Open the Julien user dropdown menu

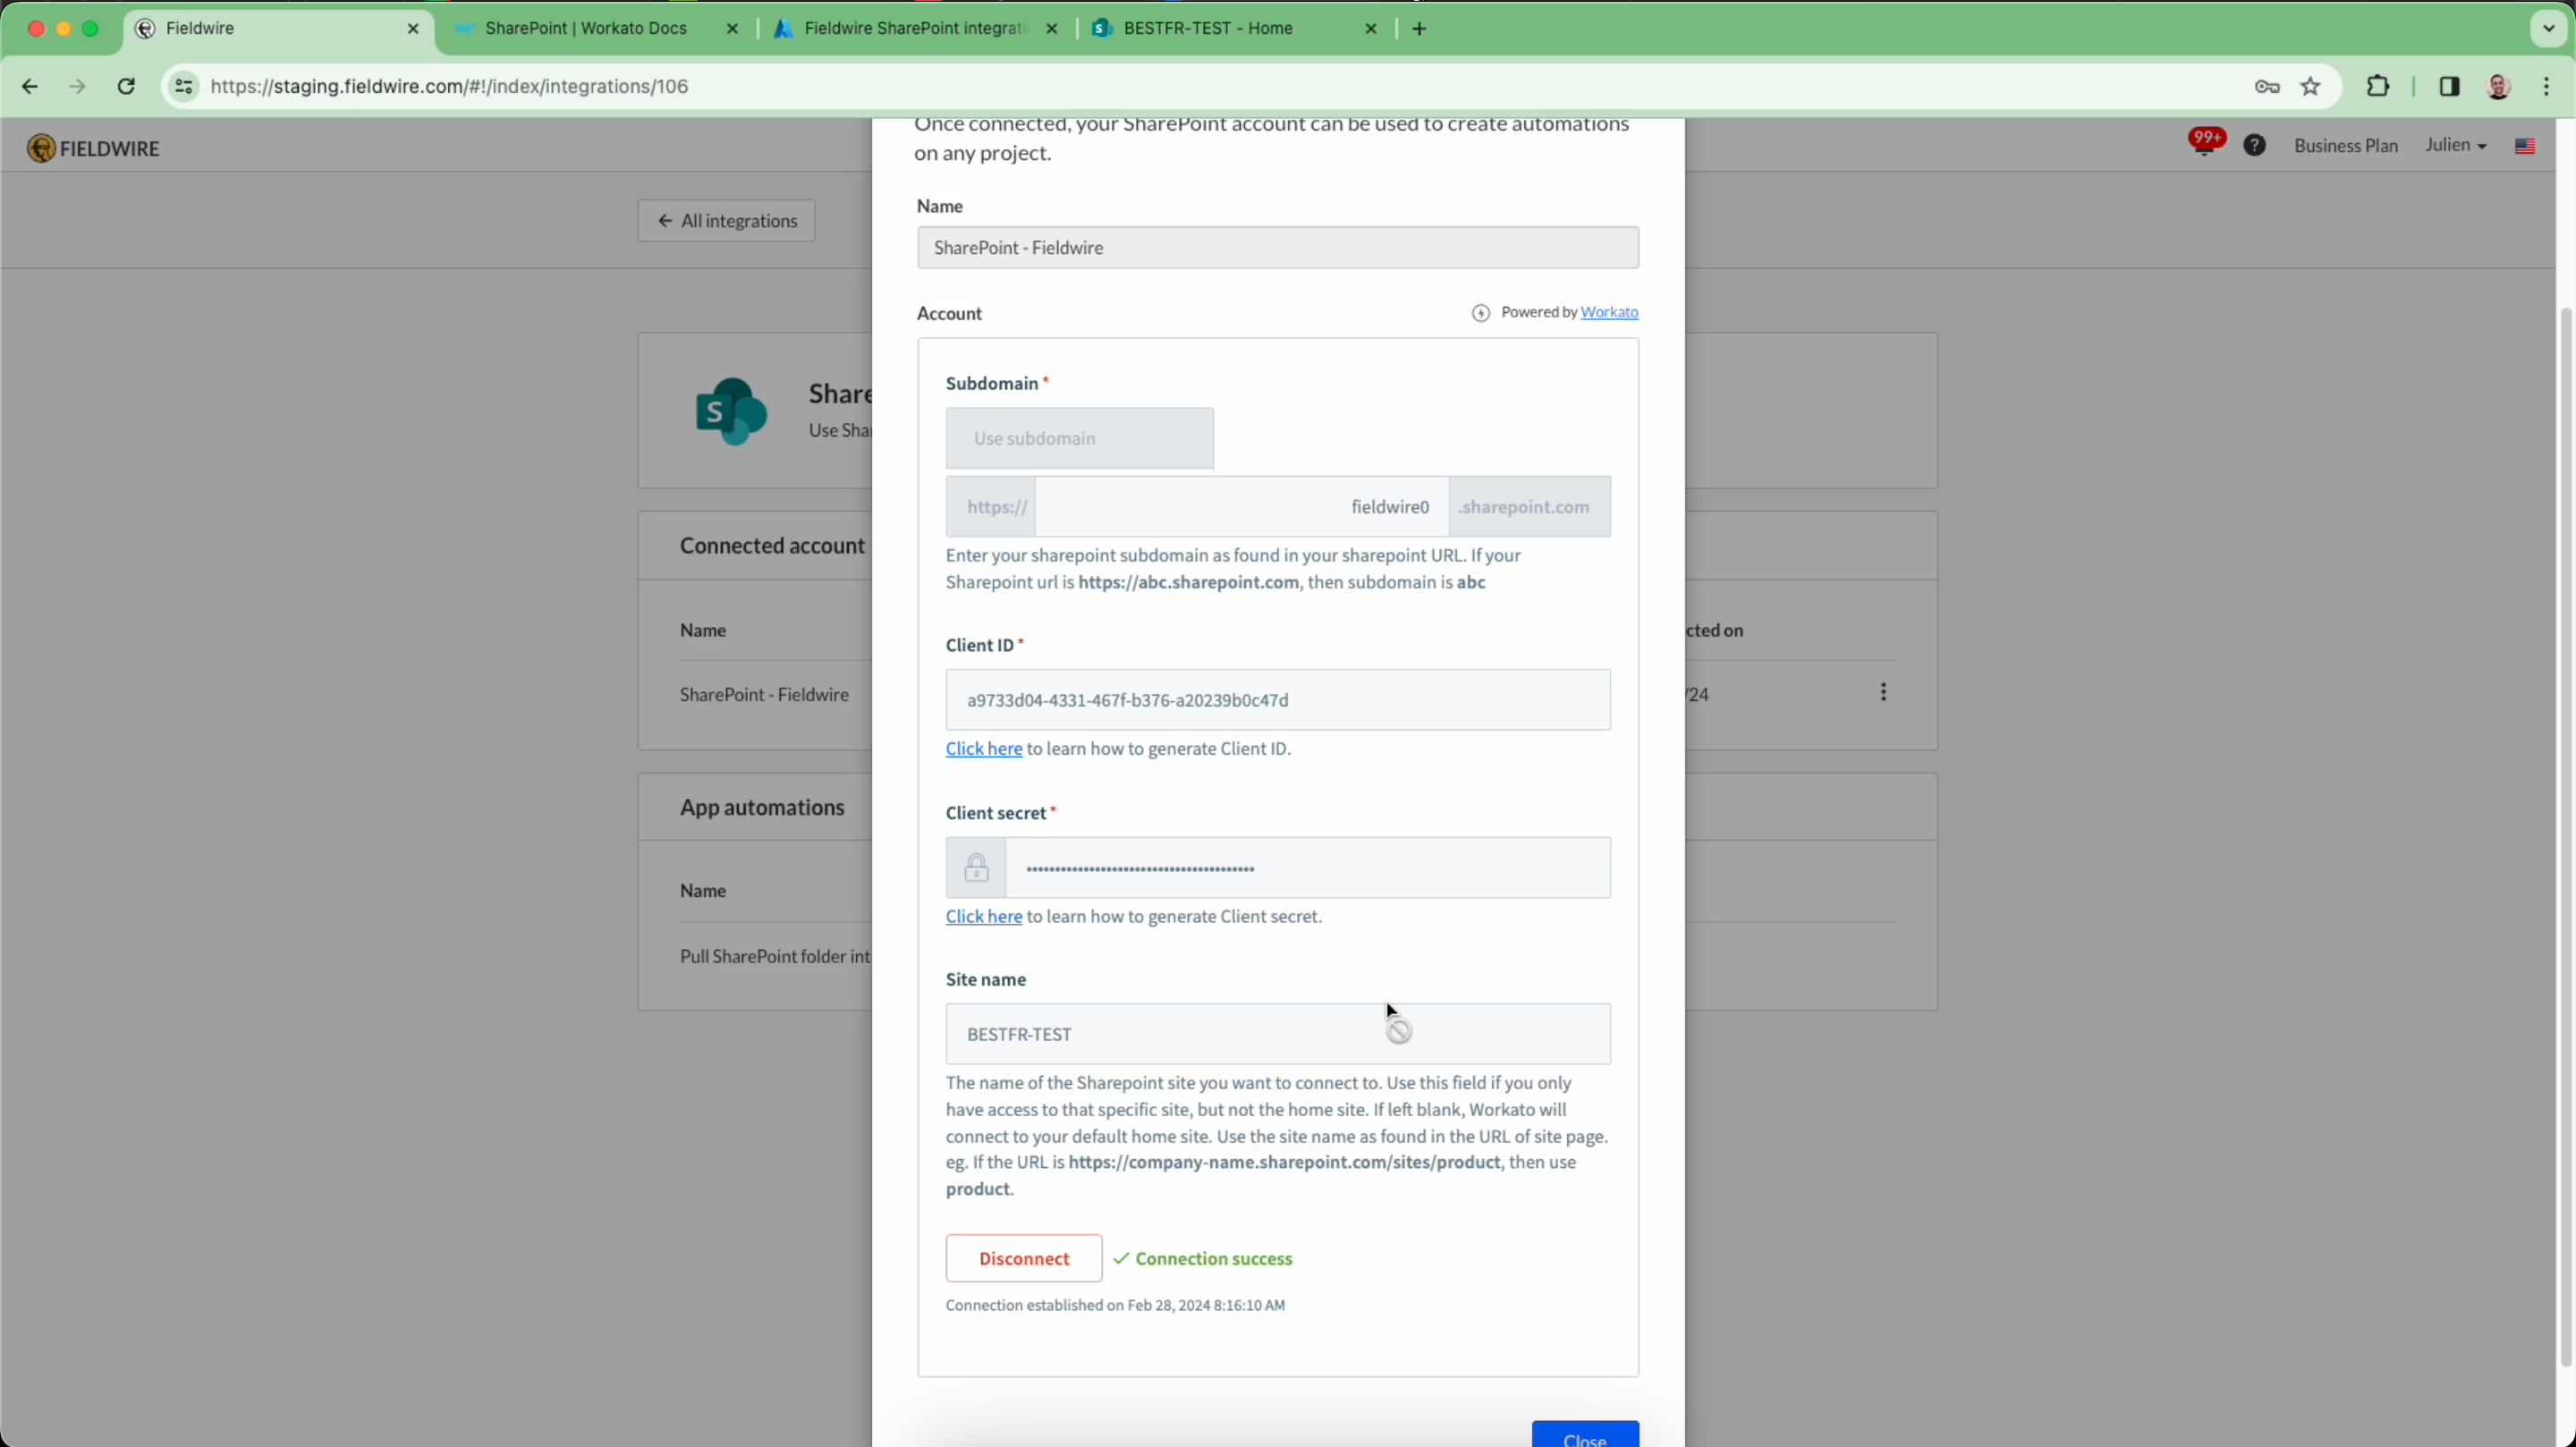[x=2455, y=146]
